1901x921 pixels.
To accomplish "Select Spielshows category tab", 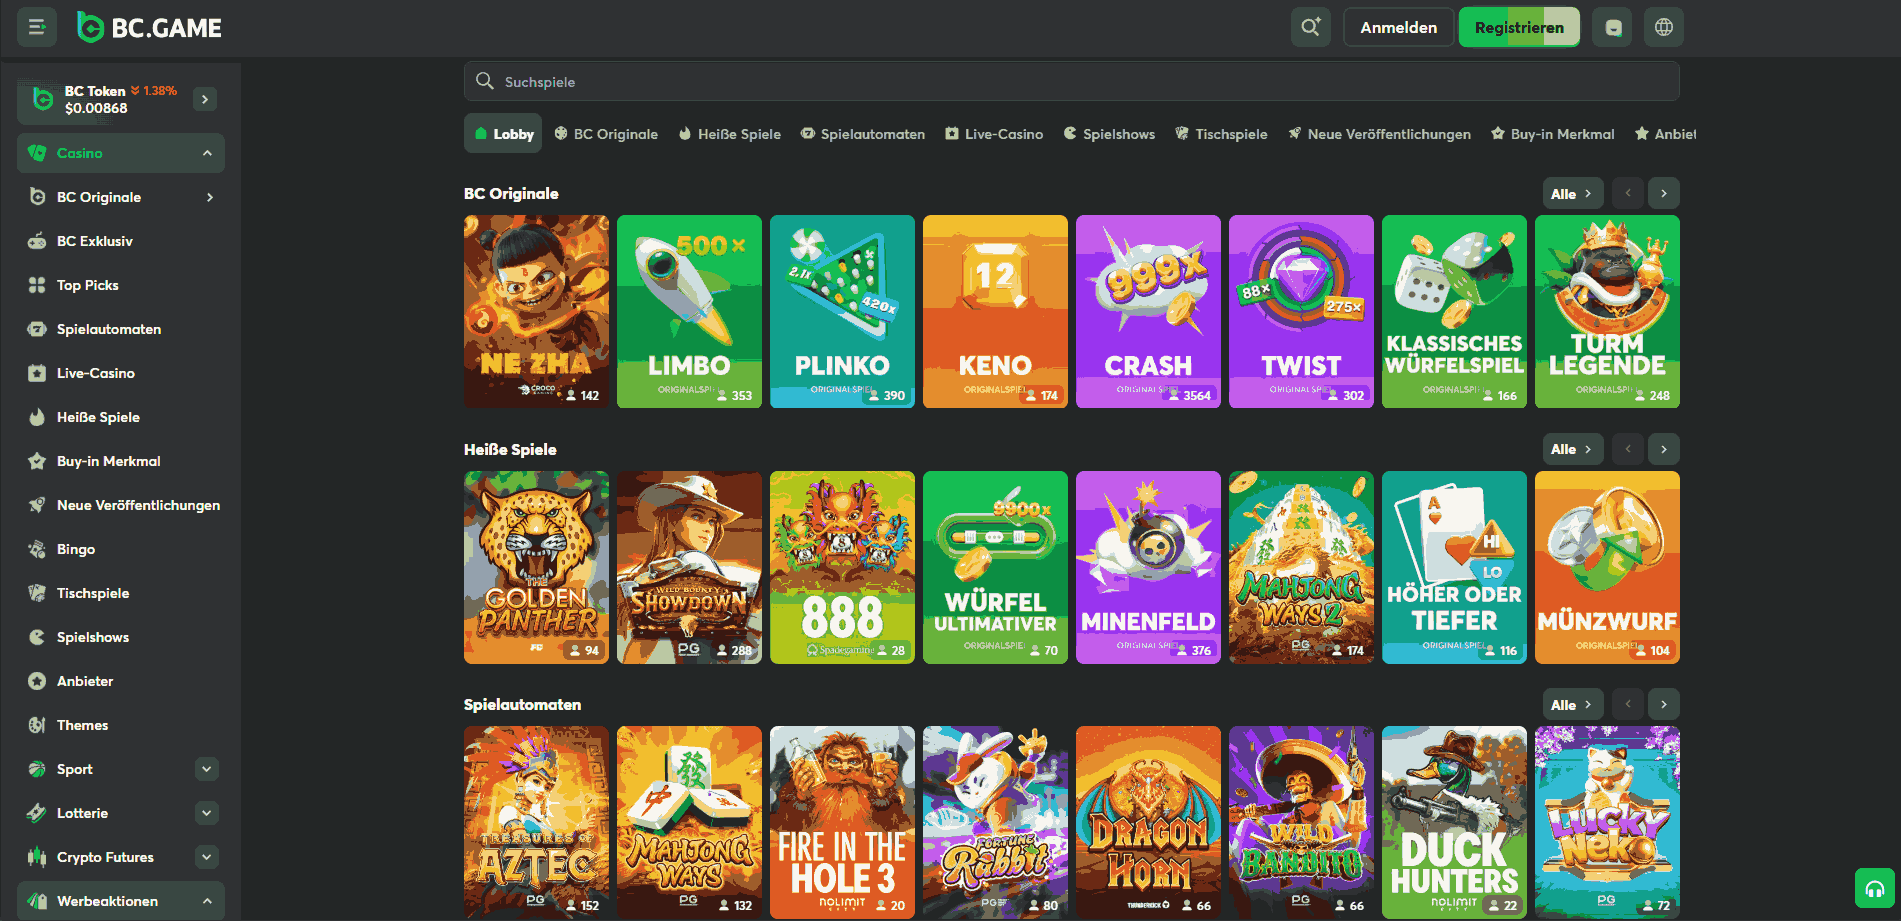I will pyautogui.click(x=1109, y=133).
